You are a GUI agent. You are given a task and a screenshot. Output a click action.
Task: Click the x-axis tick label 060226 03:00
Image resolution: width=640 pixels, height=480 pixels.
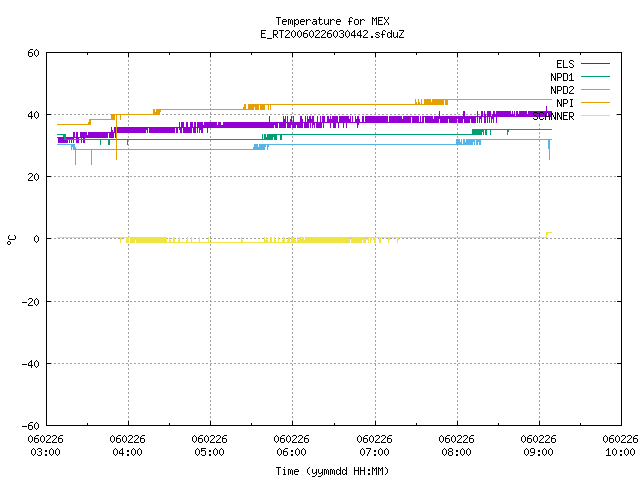[45, 446]
